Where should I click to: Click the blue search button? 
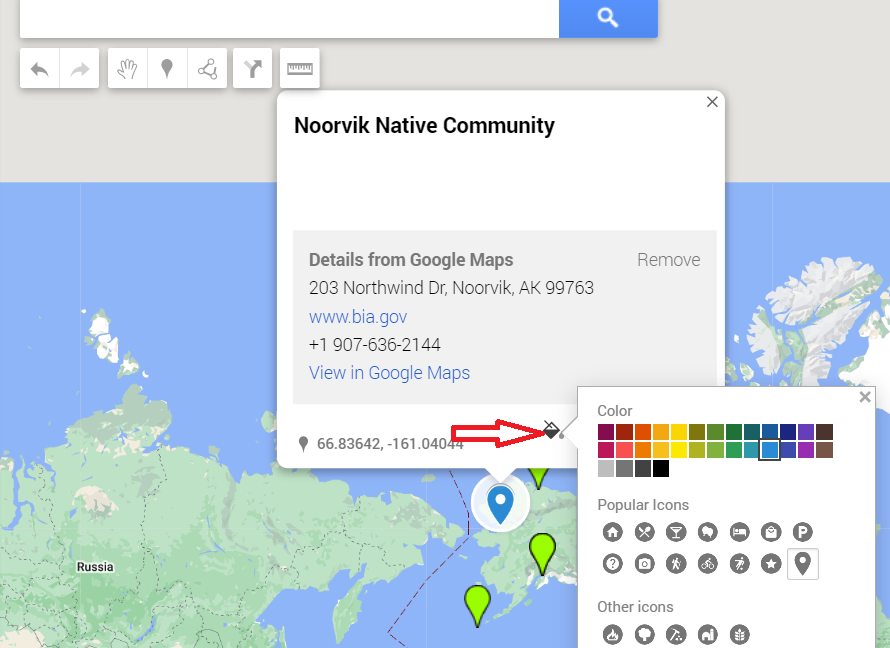click(x=607, y=18)
